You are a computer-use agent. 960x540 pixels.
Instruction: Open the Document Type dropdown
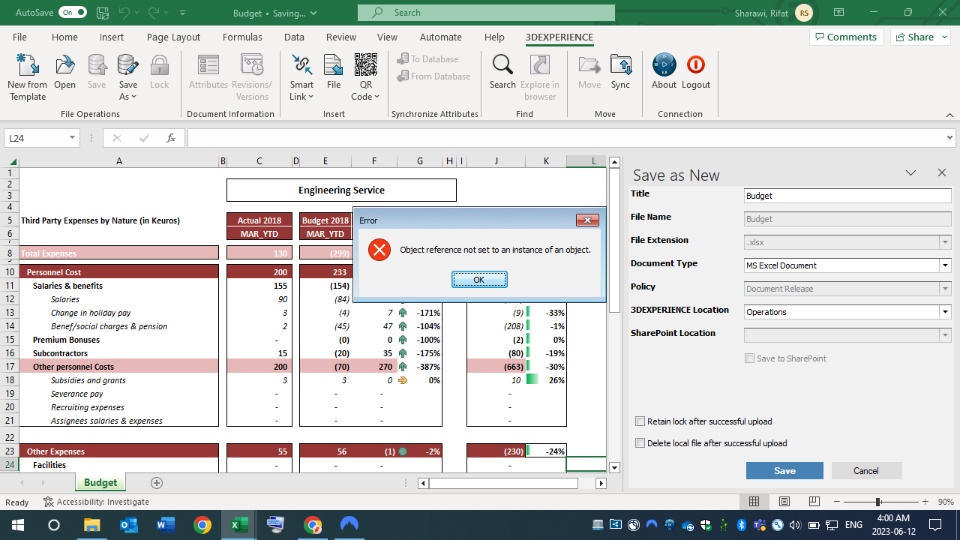coord(945,265)
